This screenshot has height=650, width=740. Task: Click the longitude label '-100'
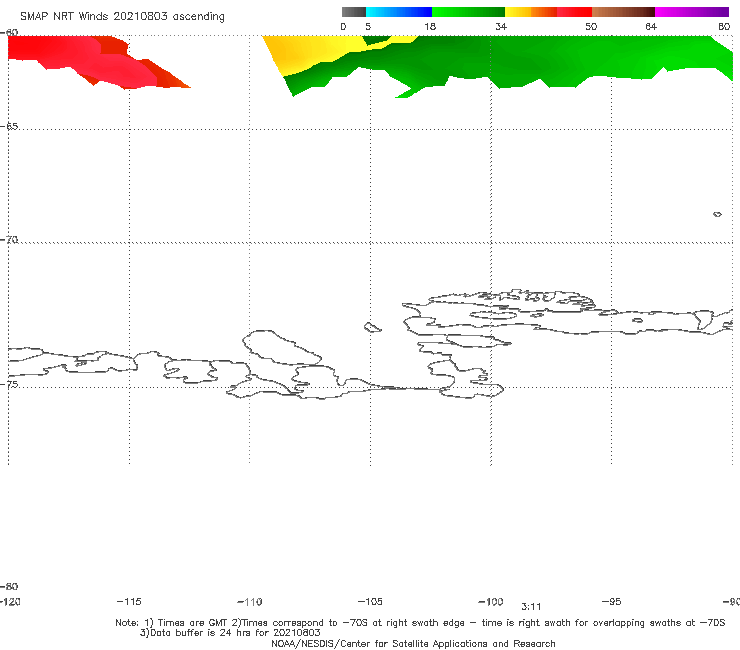491,602
